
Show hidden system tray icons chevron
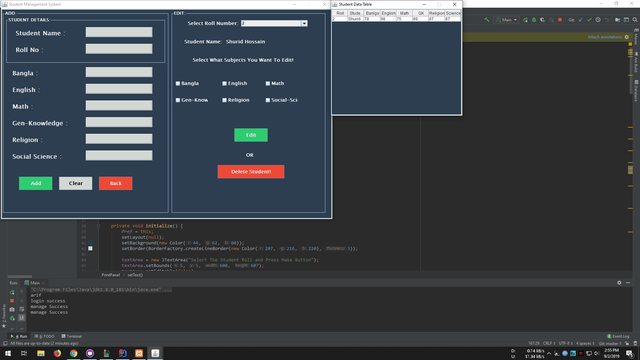tap(549, 353)
